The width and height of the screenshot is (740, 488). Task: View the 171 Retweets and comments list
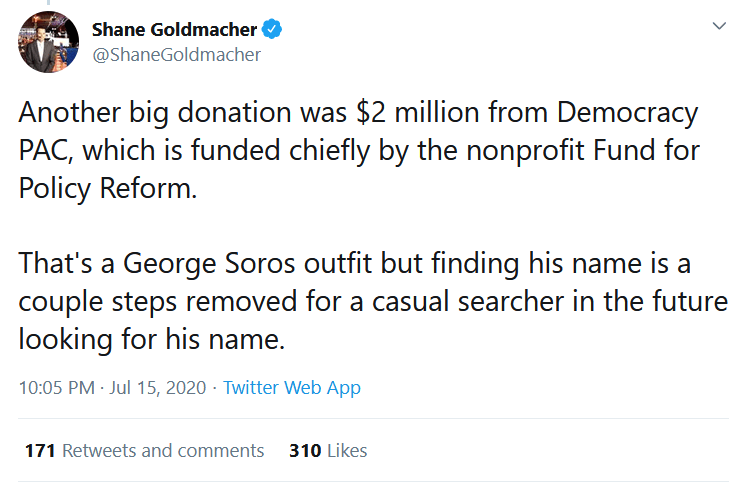pyautogui.click(x=144, y=451)
